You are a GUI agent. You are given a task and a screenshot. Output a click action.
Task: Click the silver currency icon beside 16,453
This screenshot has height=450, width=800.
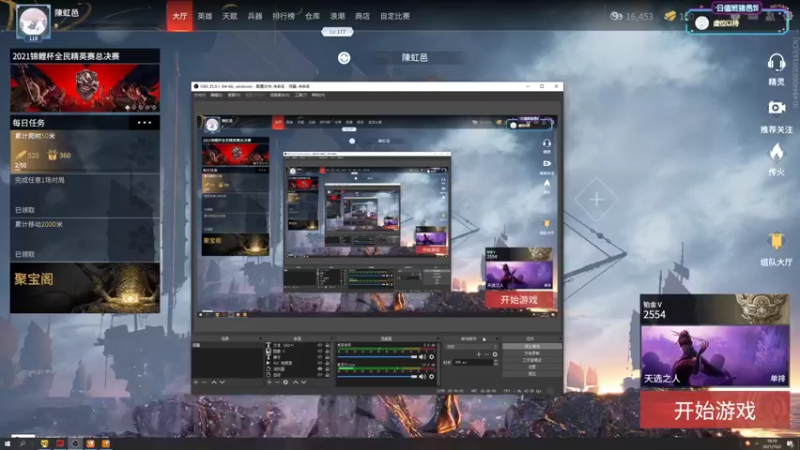[x=616, y=16]
